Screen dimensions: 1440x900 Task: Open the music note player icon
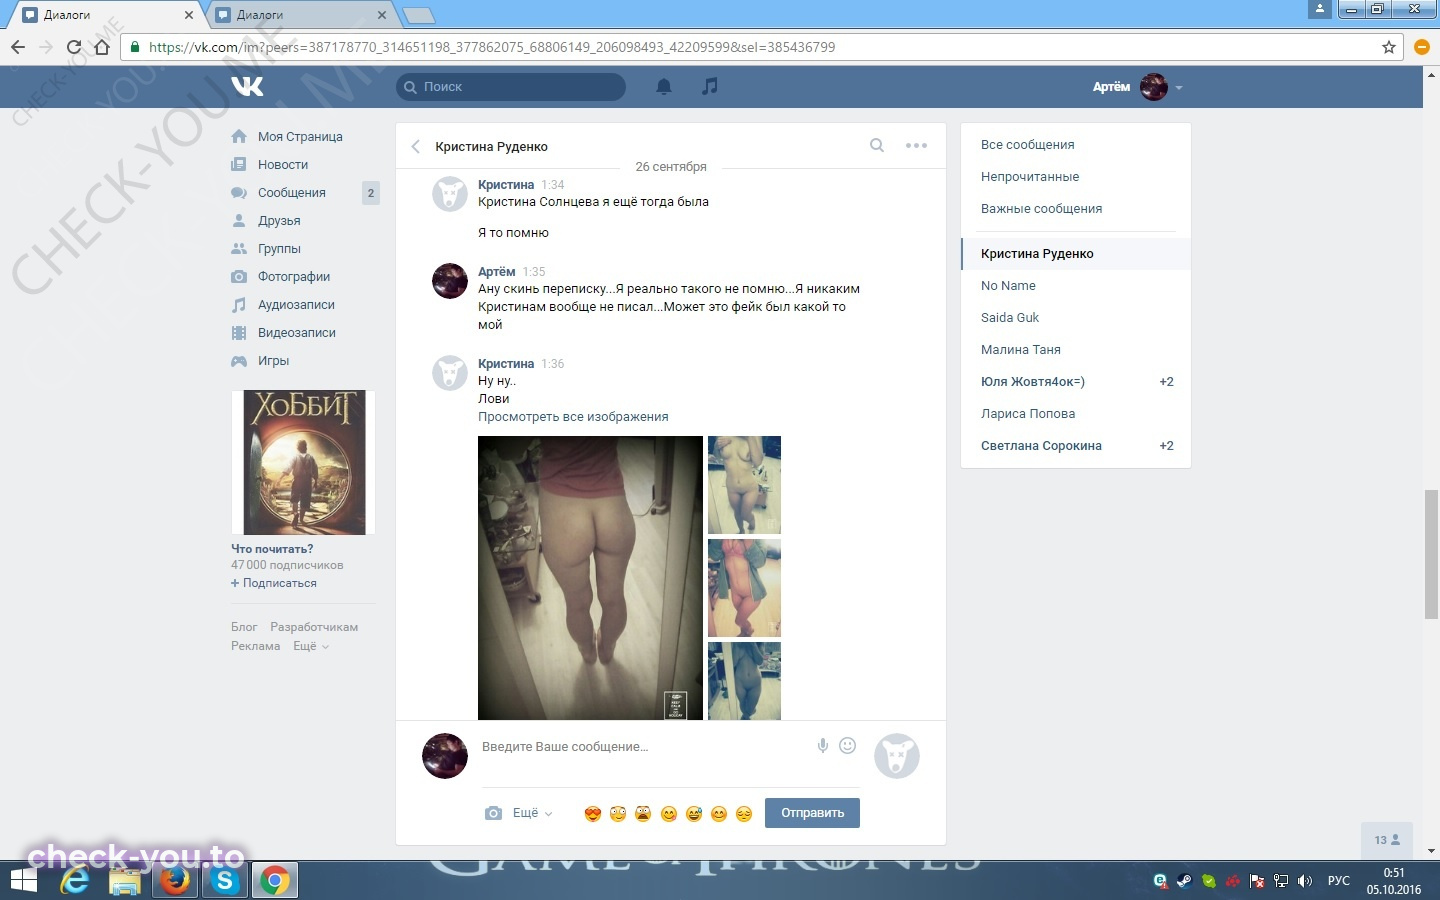[710, 87]
